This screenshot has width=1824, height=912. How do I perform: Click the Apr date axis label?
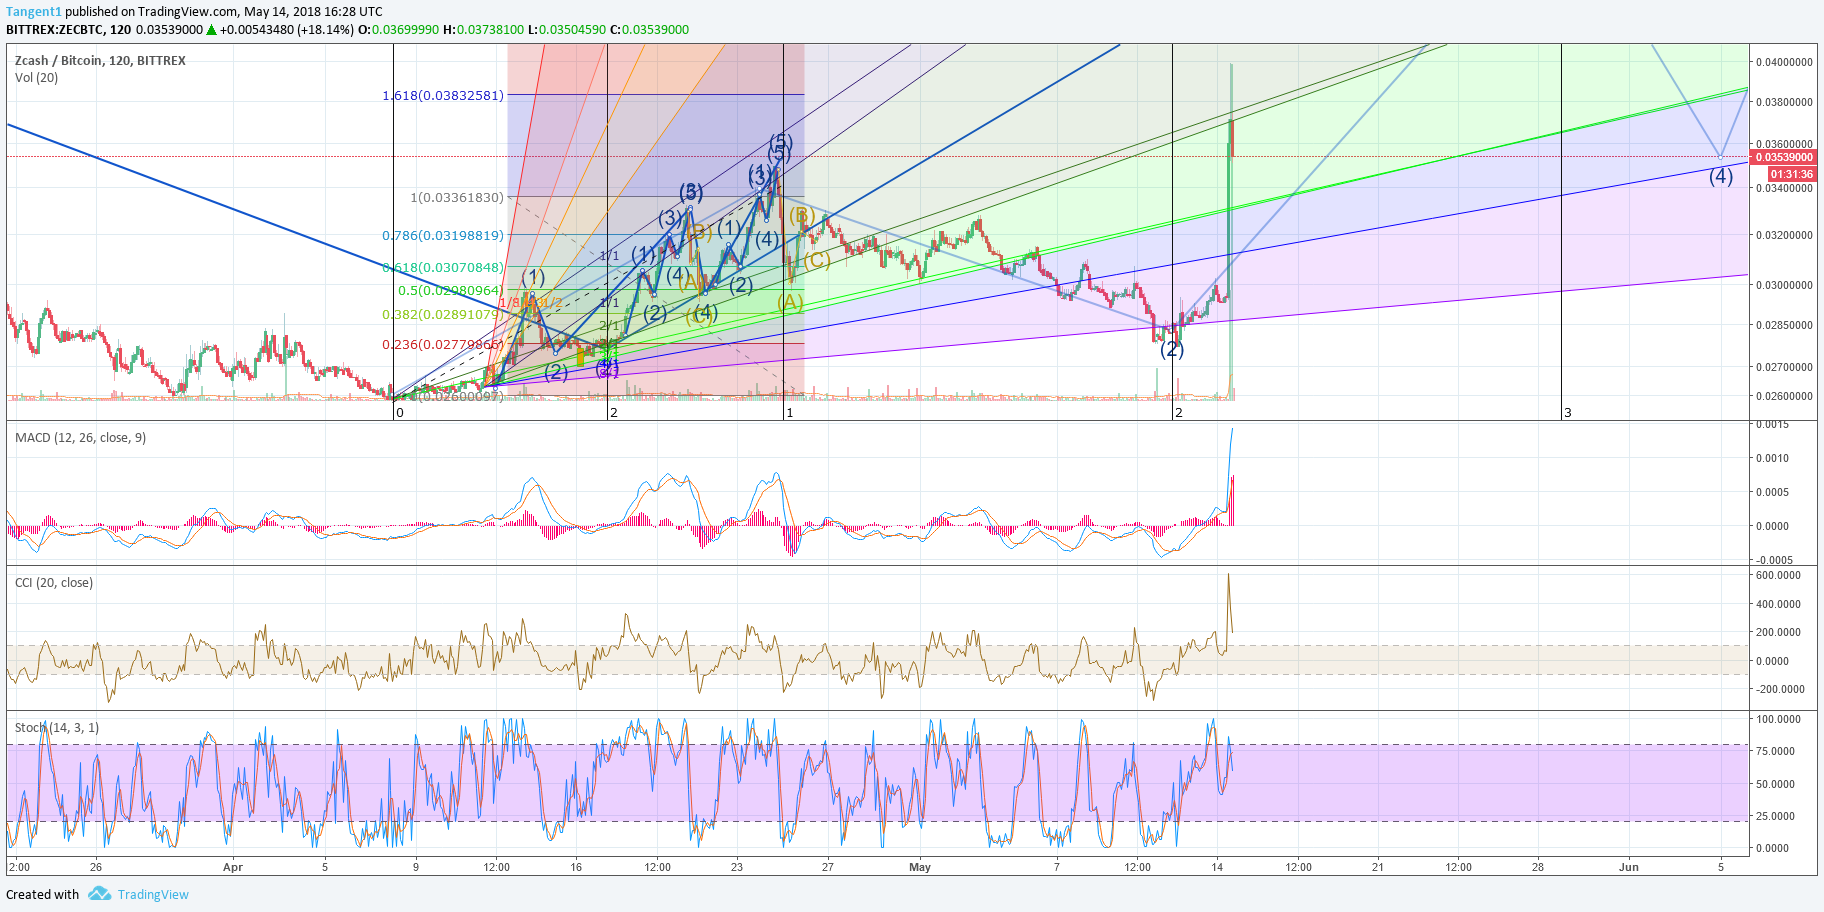point(233,867)
